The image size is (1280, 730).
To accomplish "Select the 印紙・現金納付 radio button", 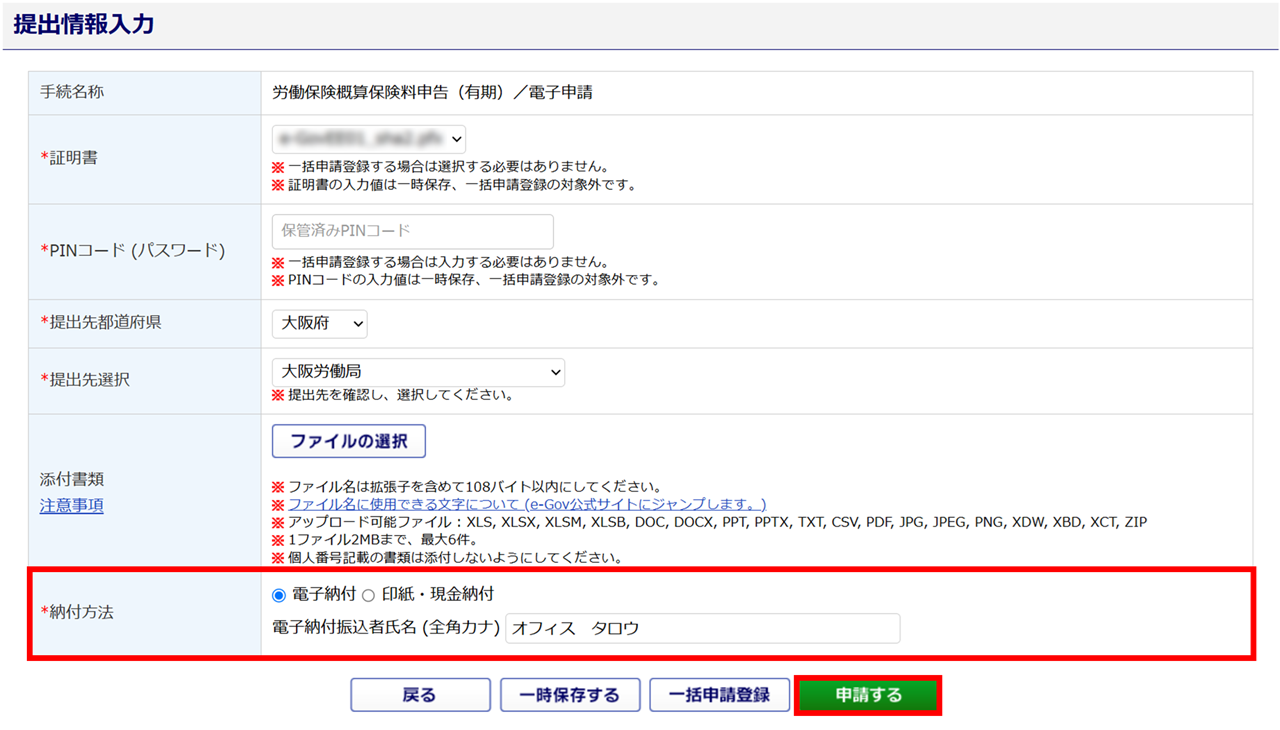I will [368, 595].
